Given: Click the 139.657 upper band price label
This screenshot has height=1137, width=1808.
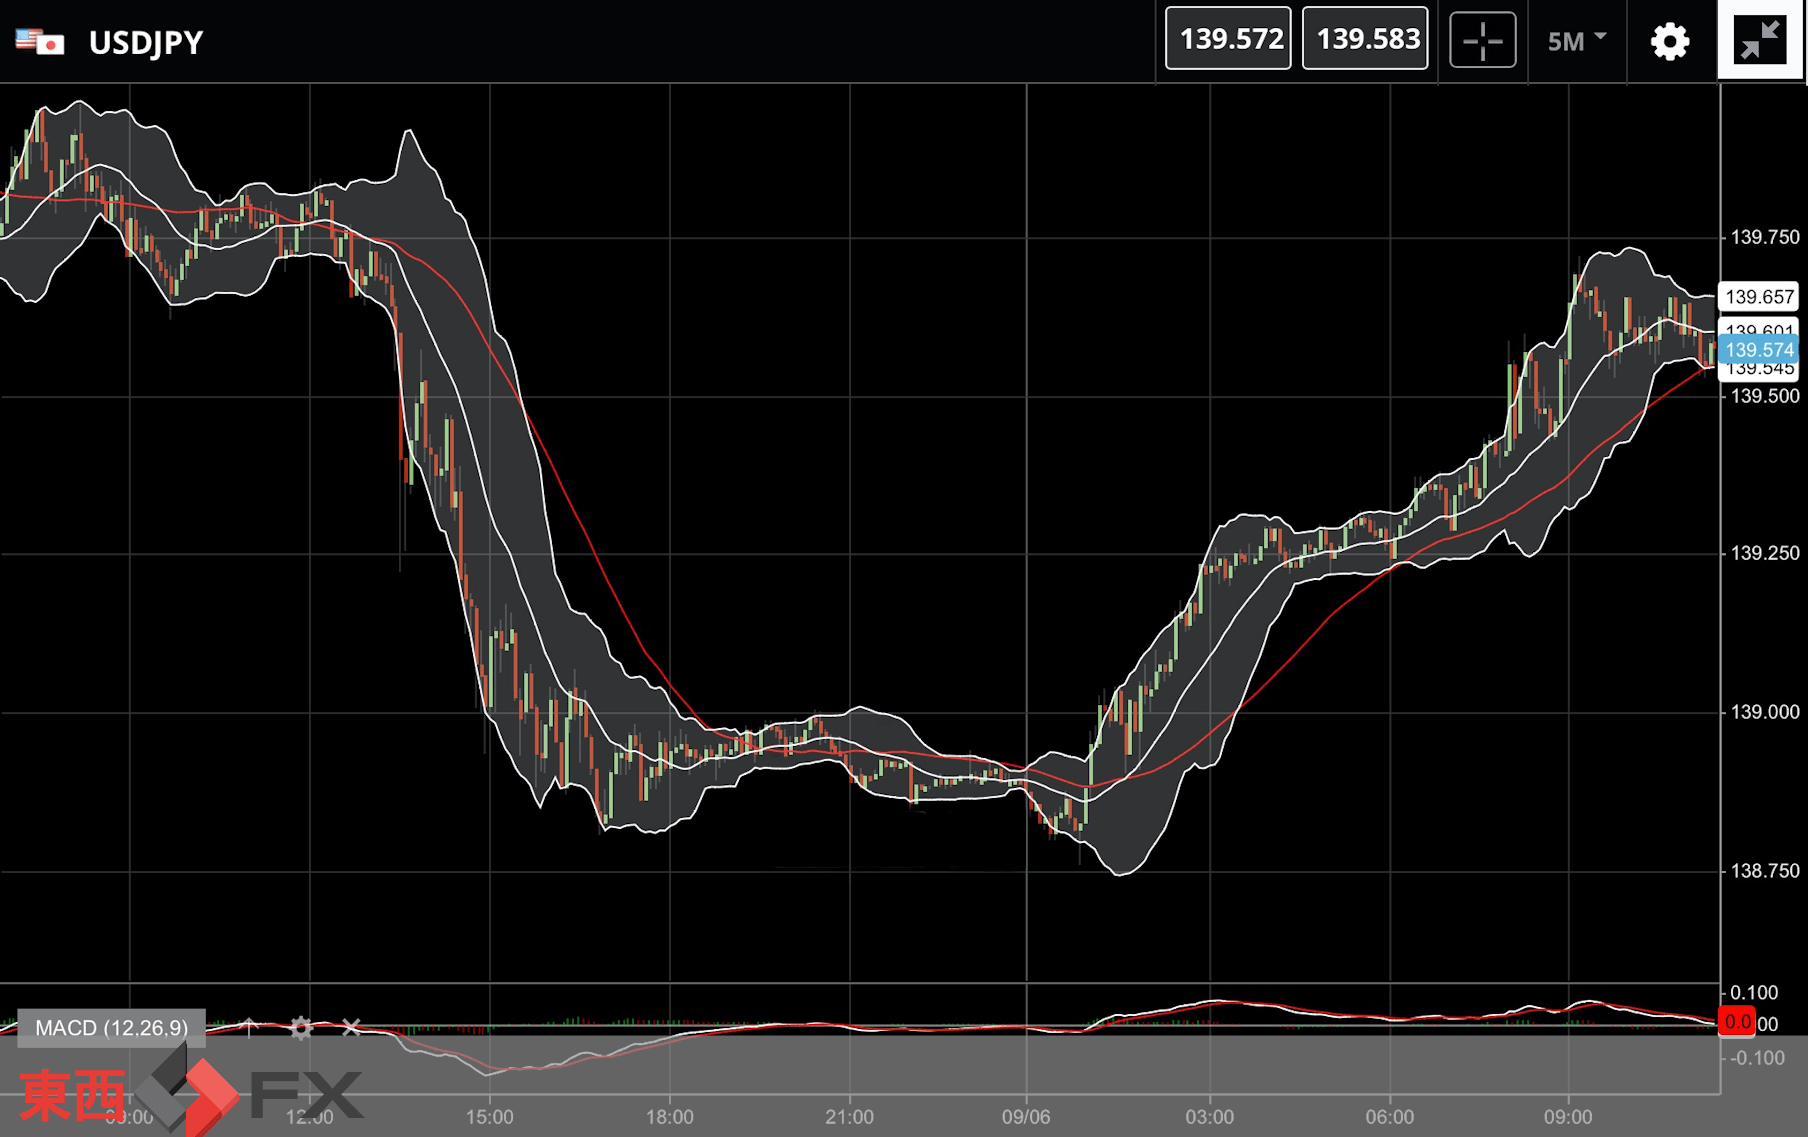Looking at the screenshot, I should [1758, 297].
